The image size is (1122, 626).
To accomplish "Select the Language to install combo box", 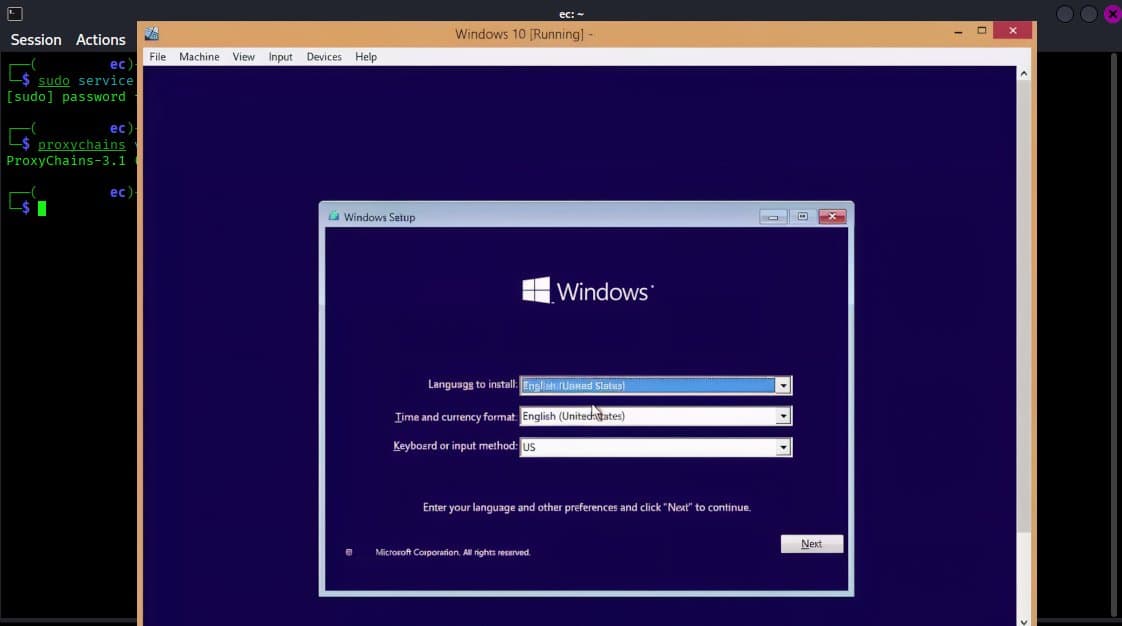I will pyautogui.click(x=655, y=386).
